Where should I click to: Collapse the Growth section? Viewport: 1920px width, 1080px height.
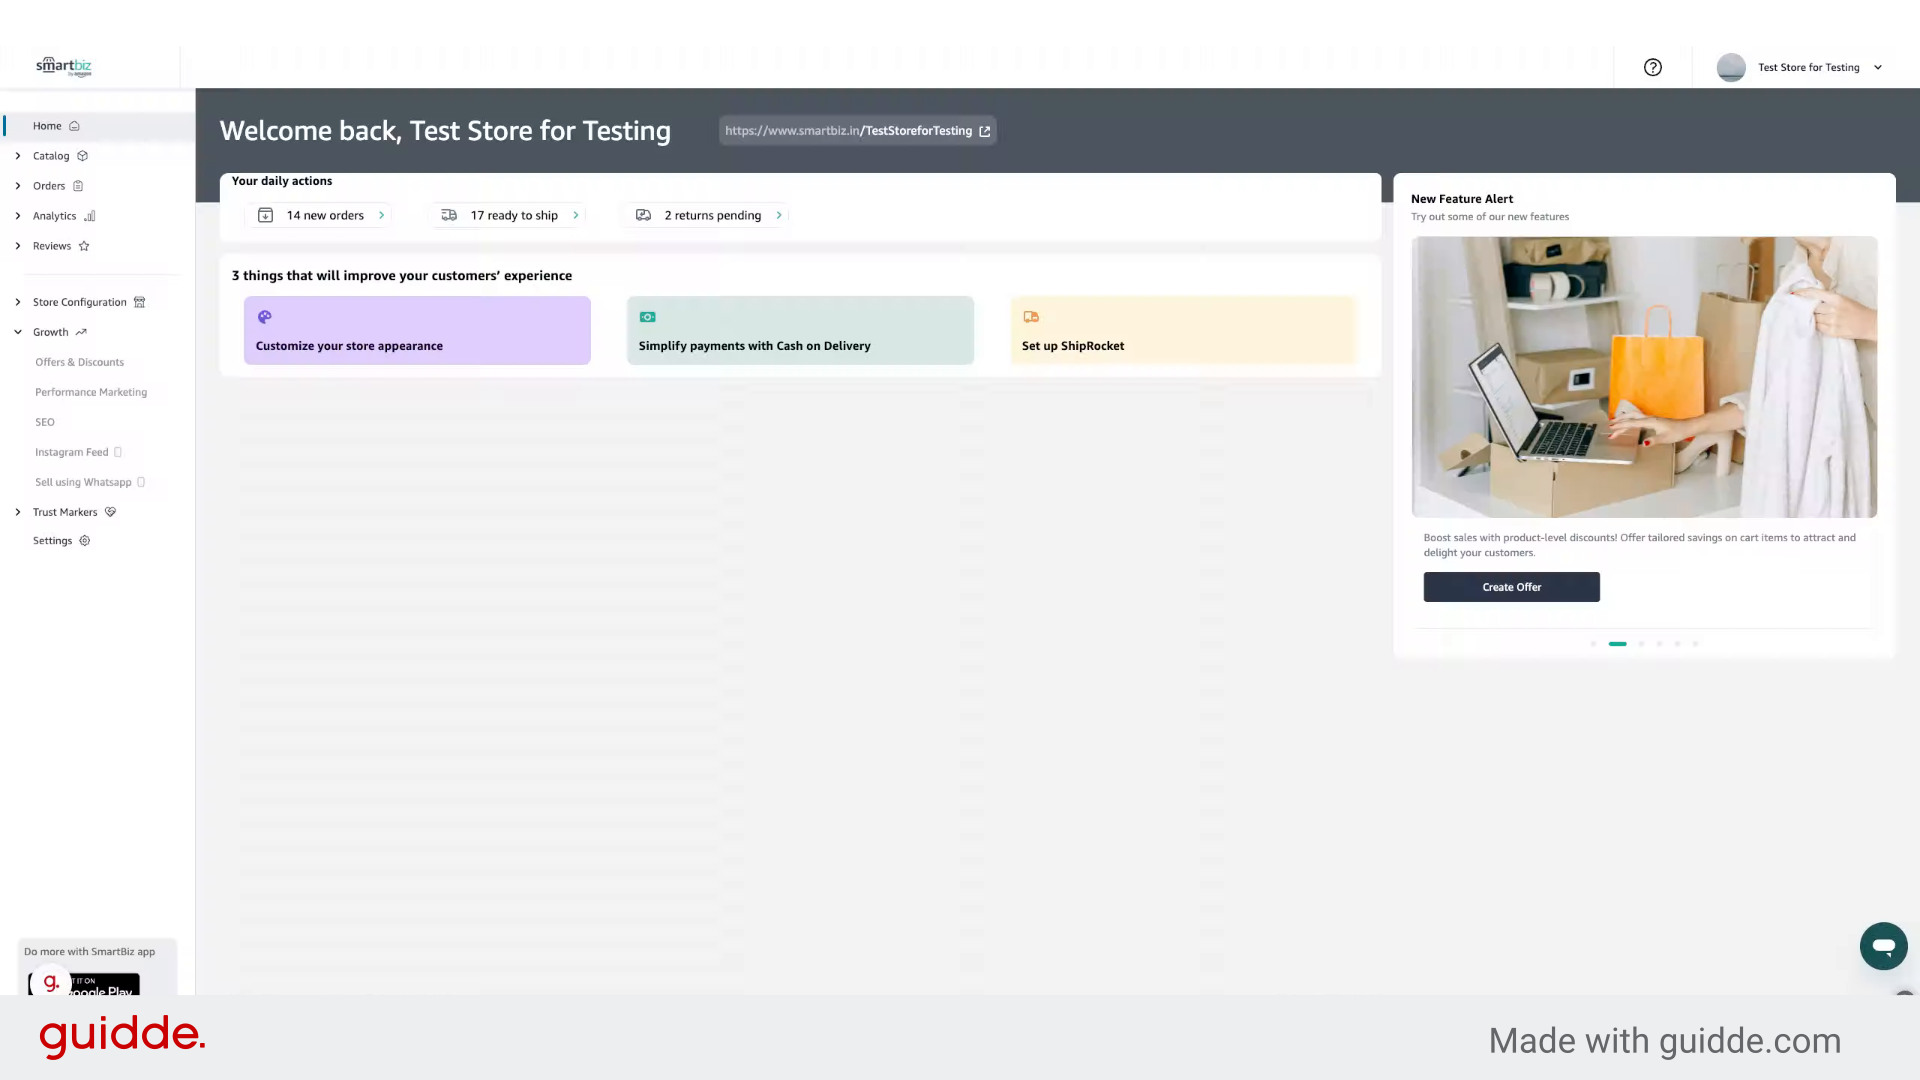point(17,332)
